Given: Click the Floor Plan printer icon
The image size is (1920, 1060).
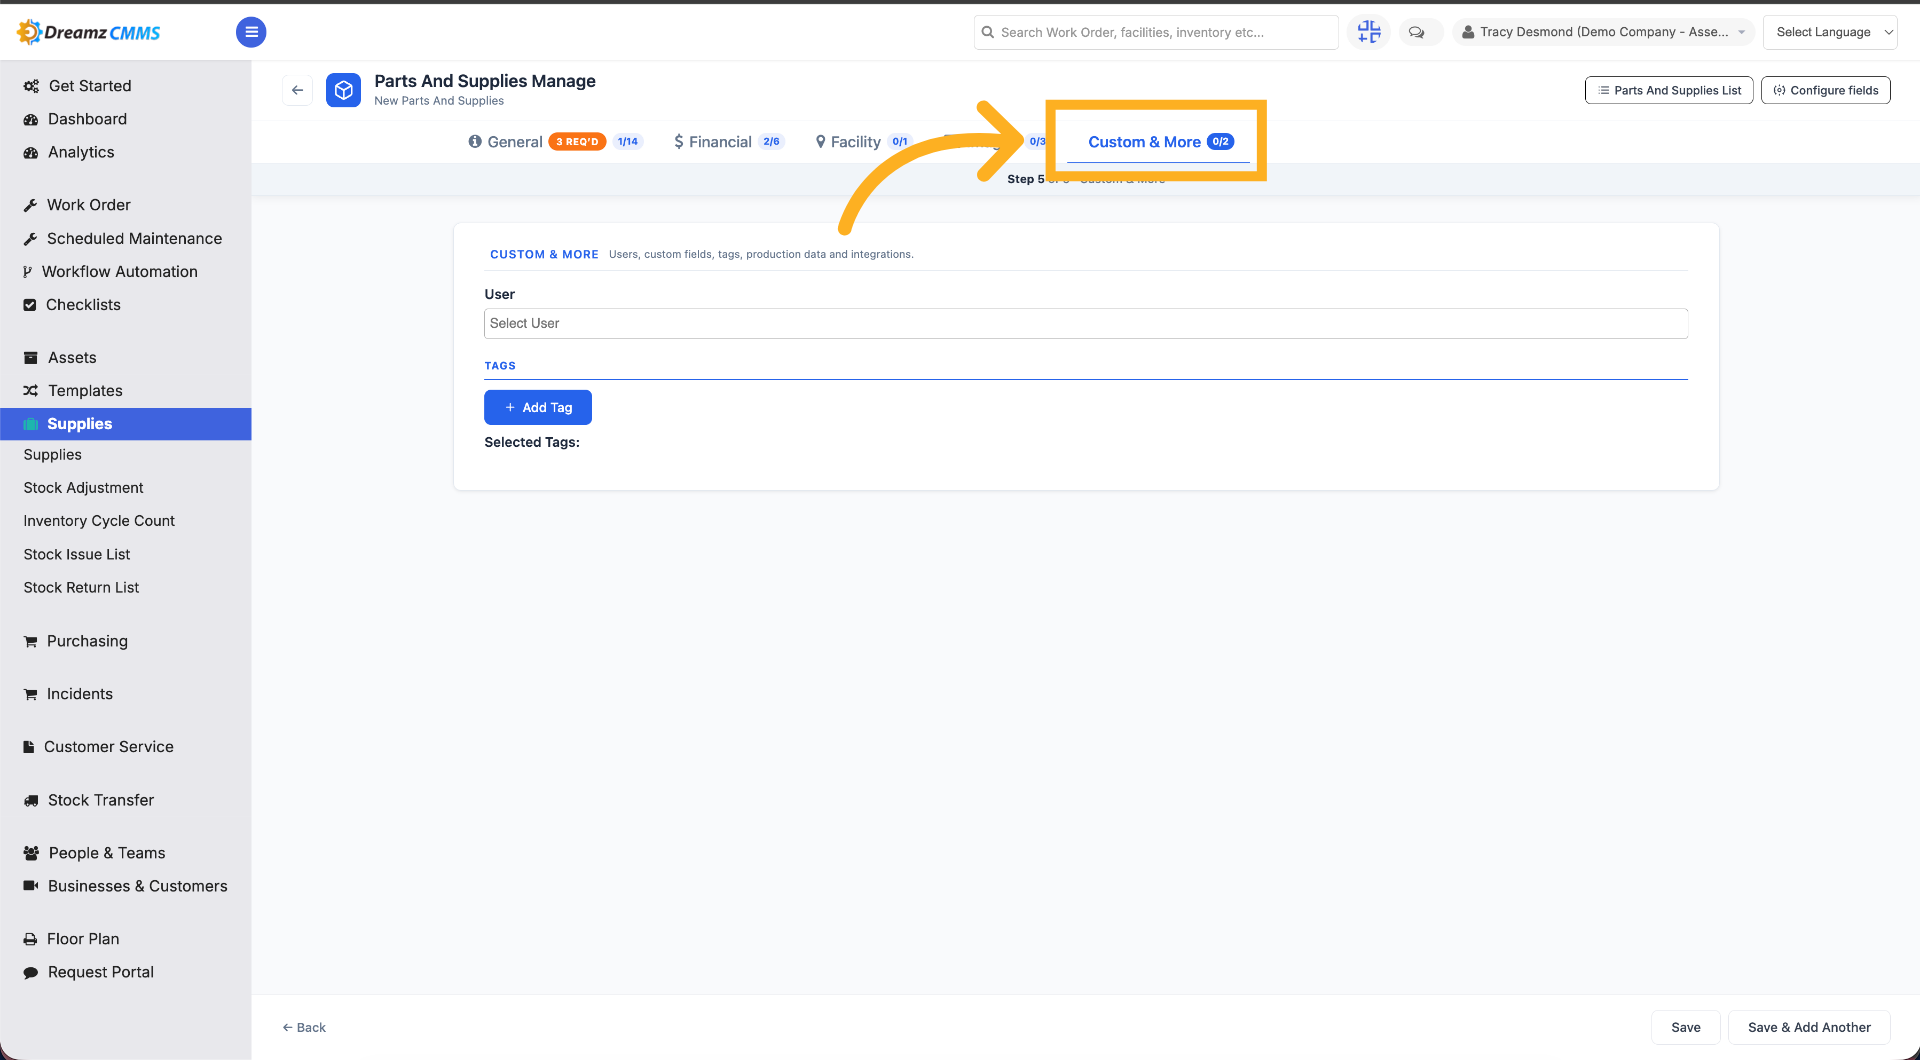Looking at the screenshot, I should pyautogui.click(x=30, y=939).
